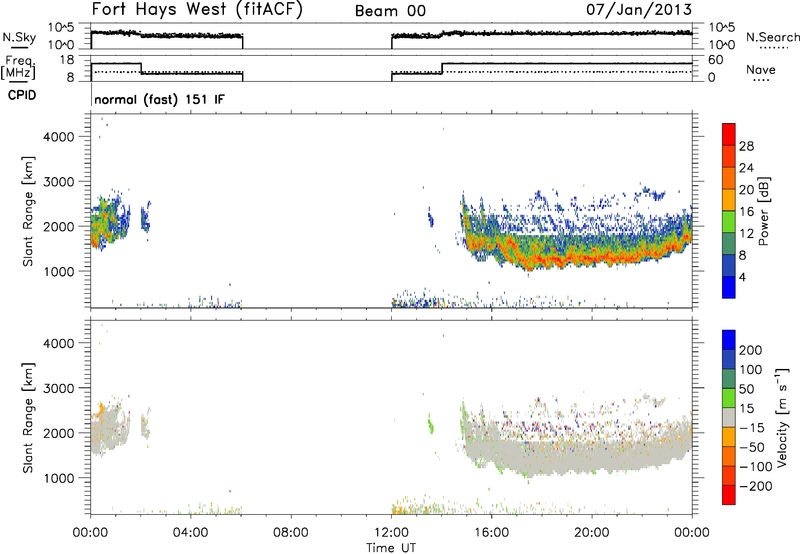Click the '18' tick on frequency axis
This screenshot has width=800, height=554.
pos(67,60)
